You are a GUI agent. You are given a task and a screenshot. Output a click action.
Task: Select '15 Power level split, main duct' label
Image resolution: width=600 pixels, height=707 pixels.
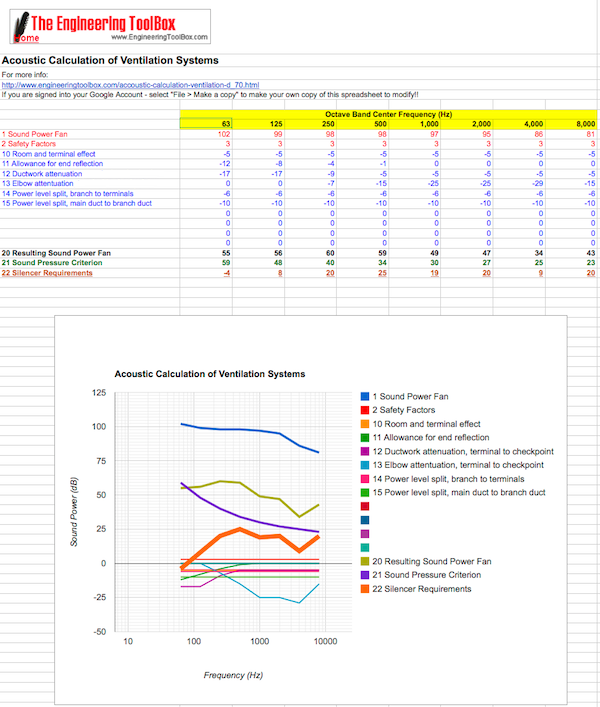77,203
